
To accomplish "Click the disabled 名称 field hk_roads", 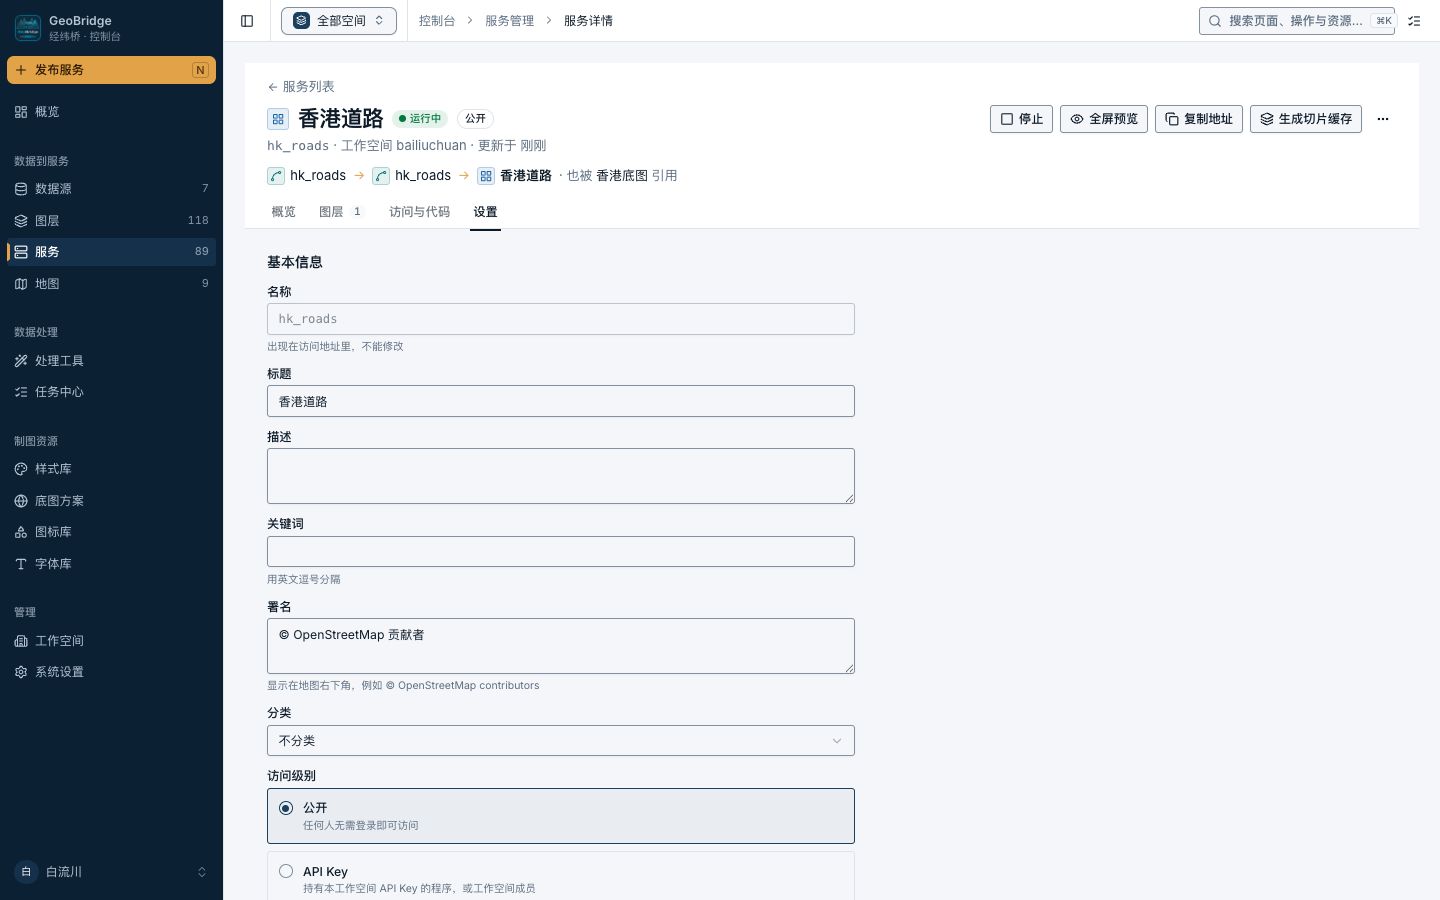I will [x=561, y=319].
